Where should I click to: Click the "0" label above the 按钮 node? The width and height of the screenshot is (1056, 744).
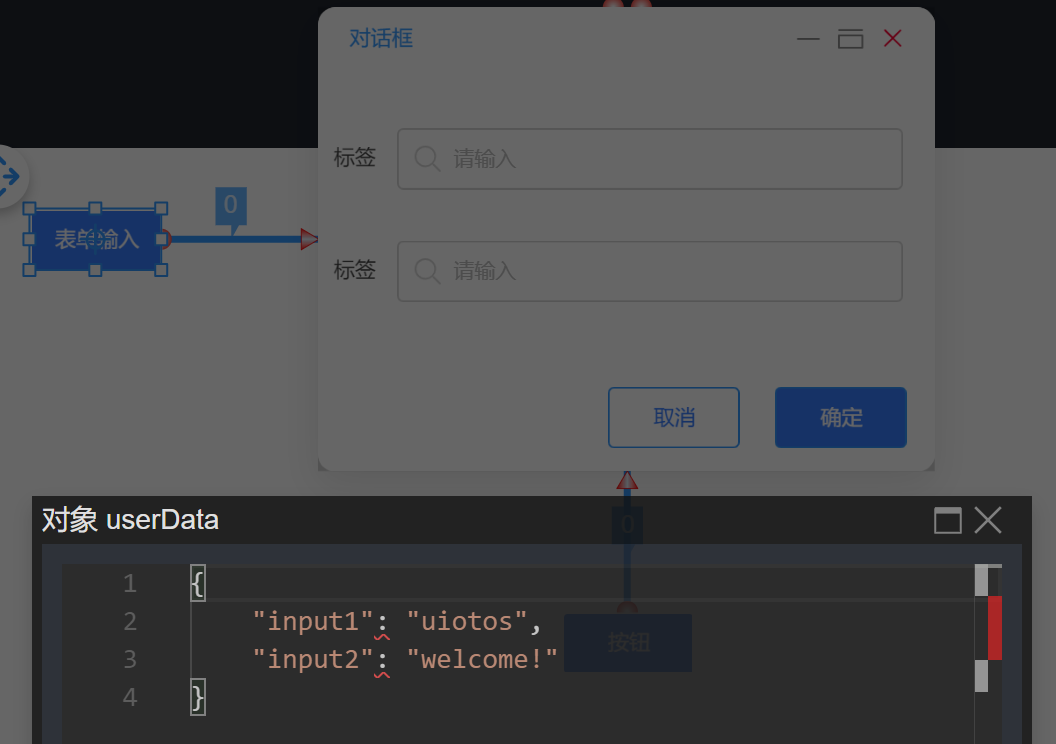pos(627,524)
